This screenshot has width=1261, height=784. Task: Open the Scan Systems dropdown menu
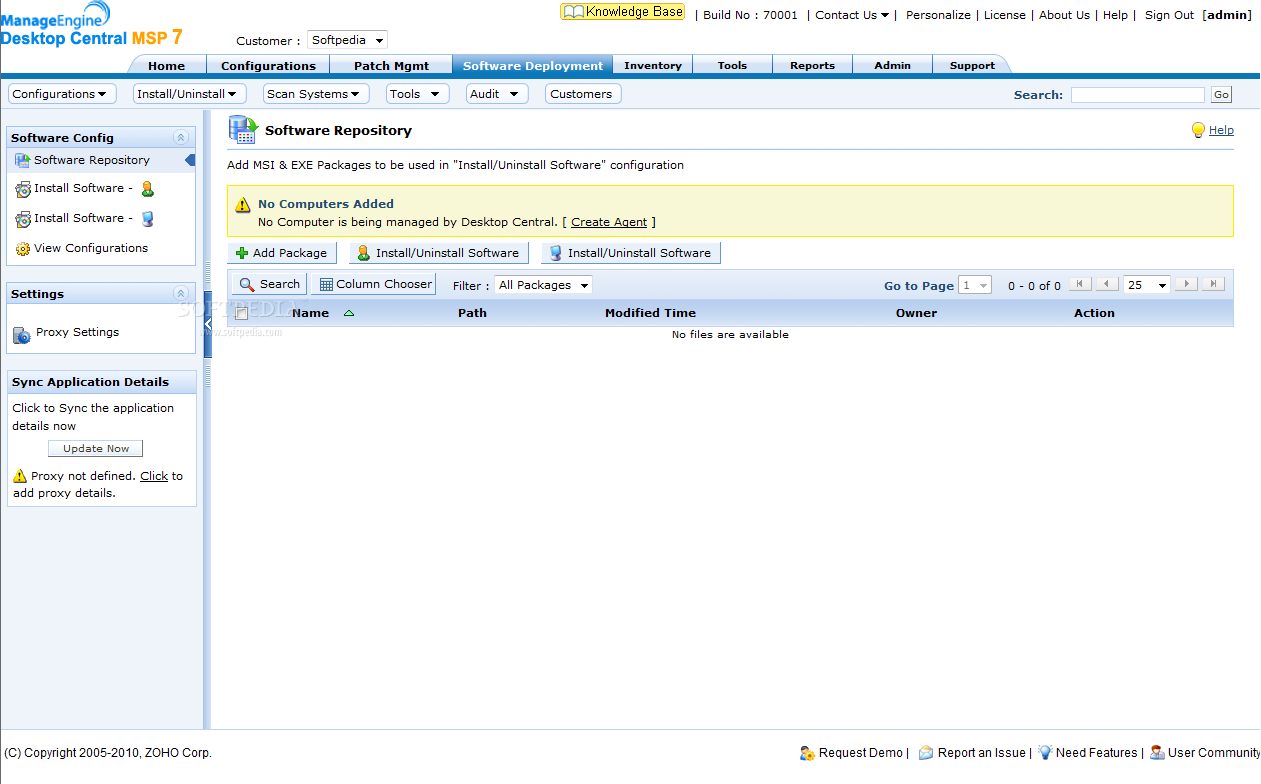[316, 94]
